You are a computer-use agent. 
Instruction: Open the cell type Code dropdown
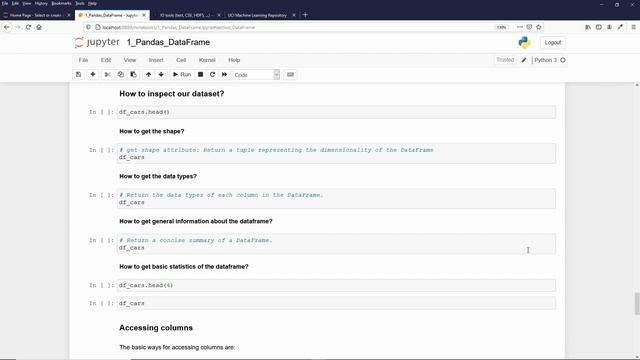[x=256, y=75]
